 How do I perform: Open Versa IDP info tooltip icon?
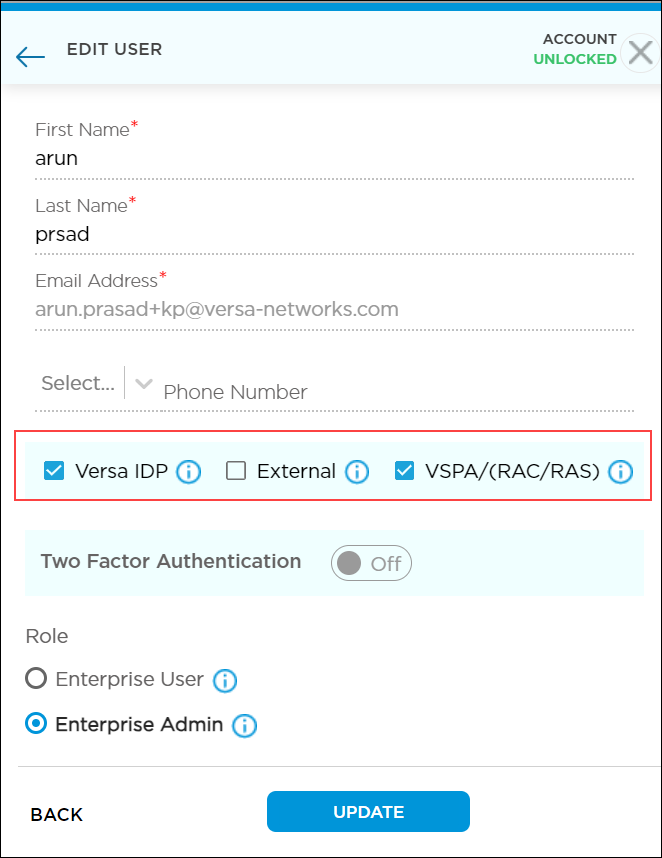click(188, 472)
